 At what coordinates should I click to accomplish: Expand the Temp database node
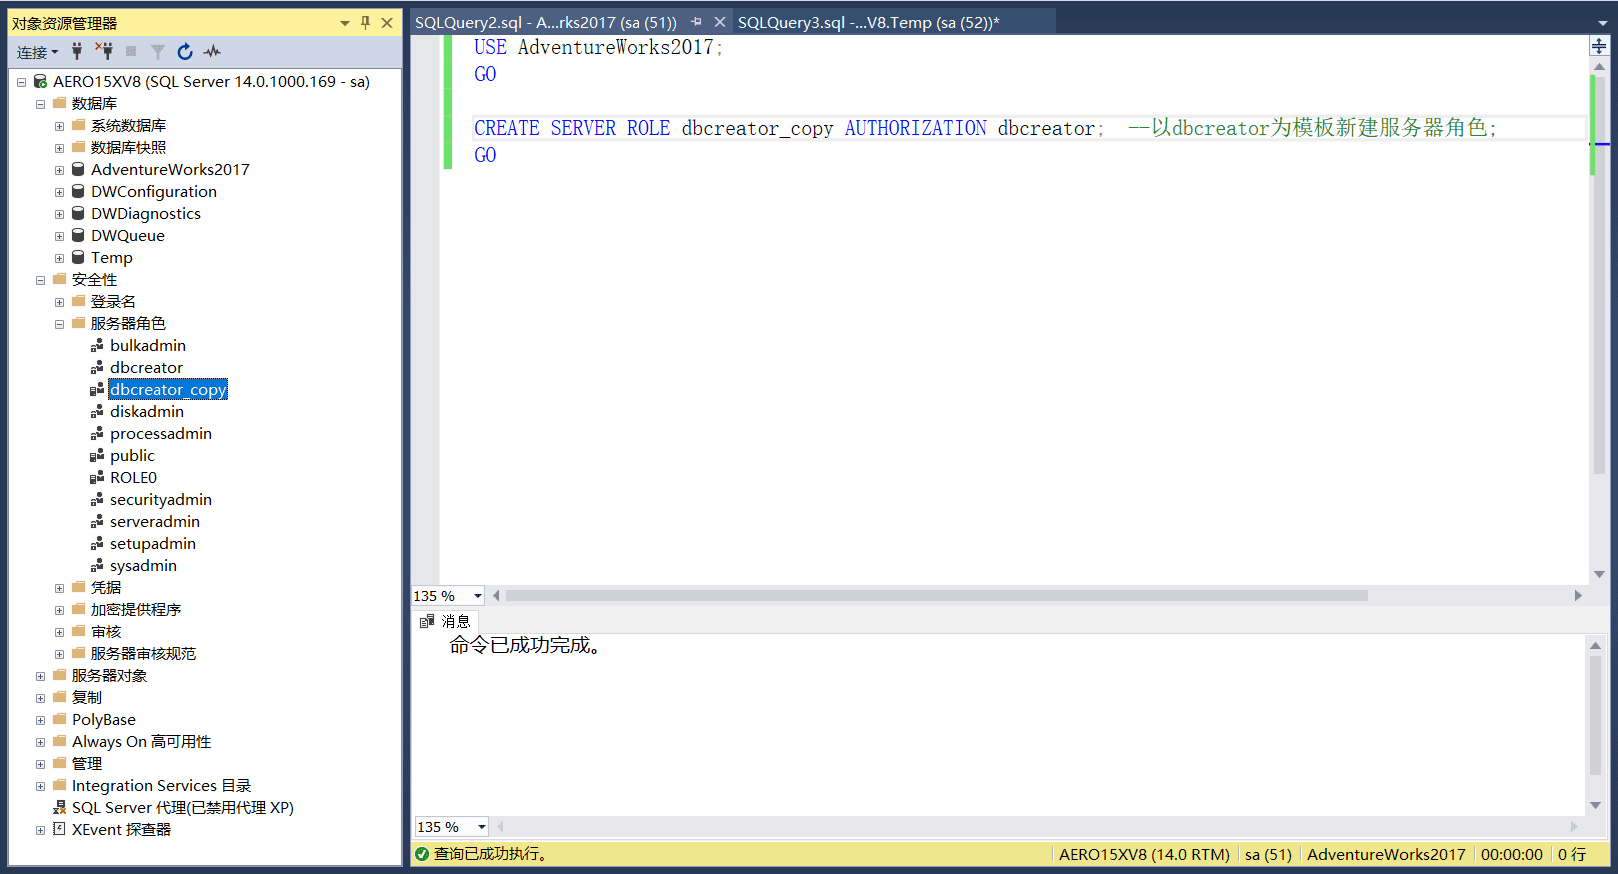[59, 258]
